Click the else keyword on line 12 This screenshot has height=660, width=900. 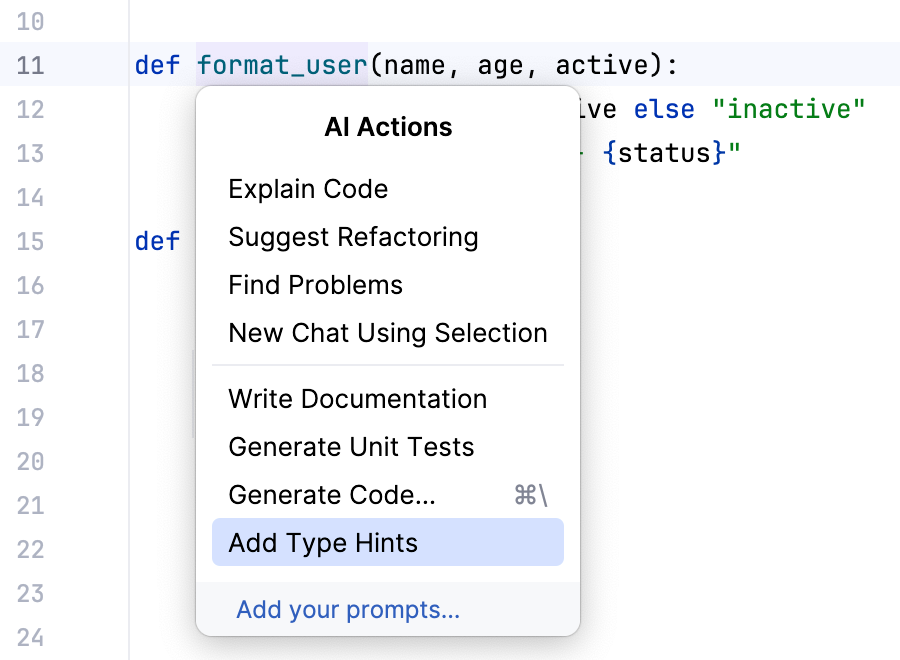click(x=663, y=109)
